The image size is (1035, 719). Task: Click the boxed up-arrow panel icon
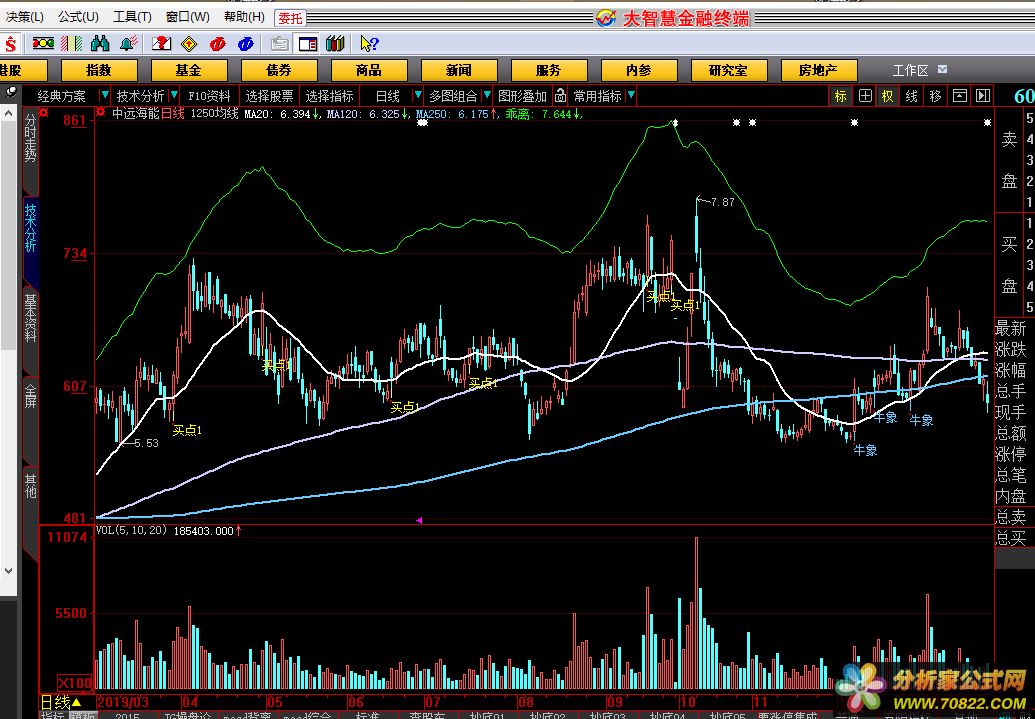960,96
